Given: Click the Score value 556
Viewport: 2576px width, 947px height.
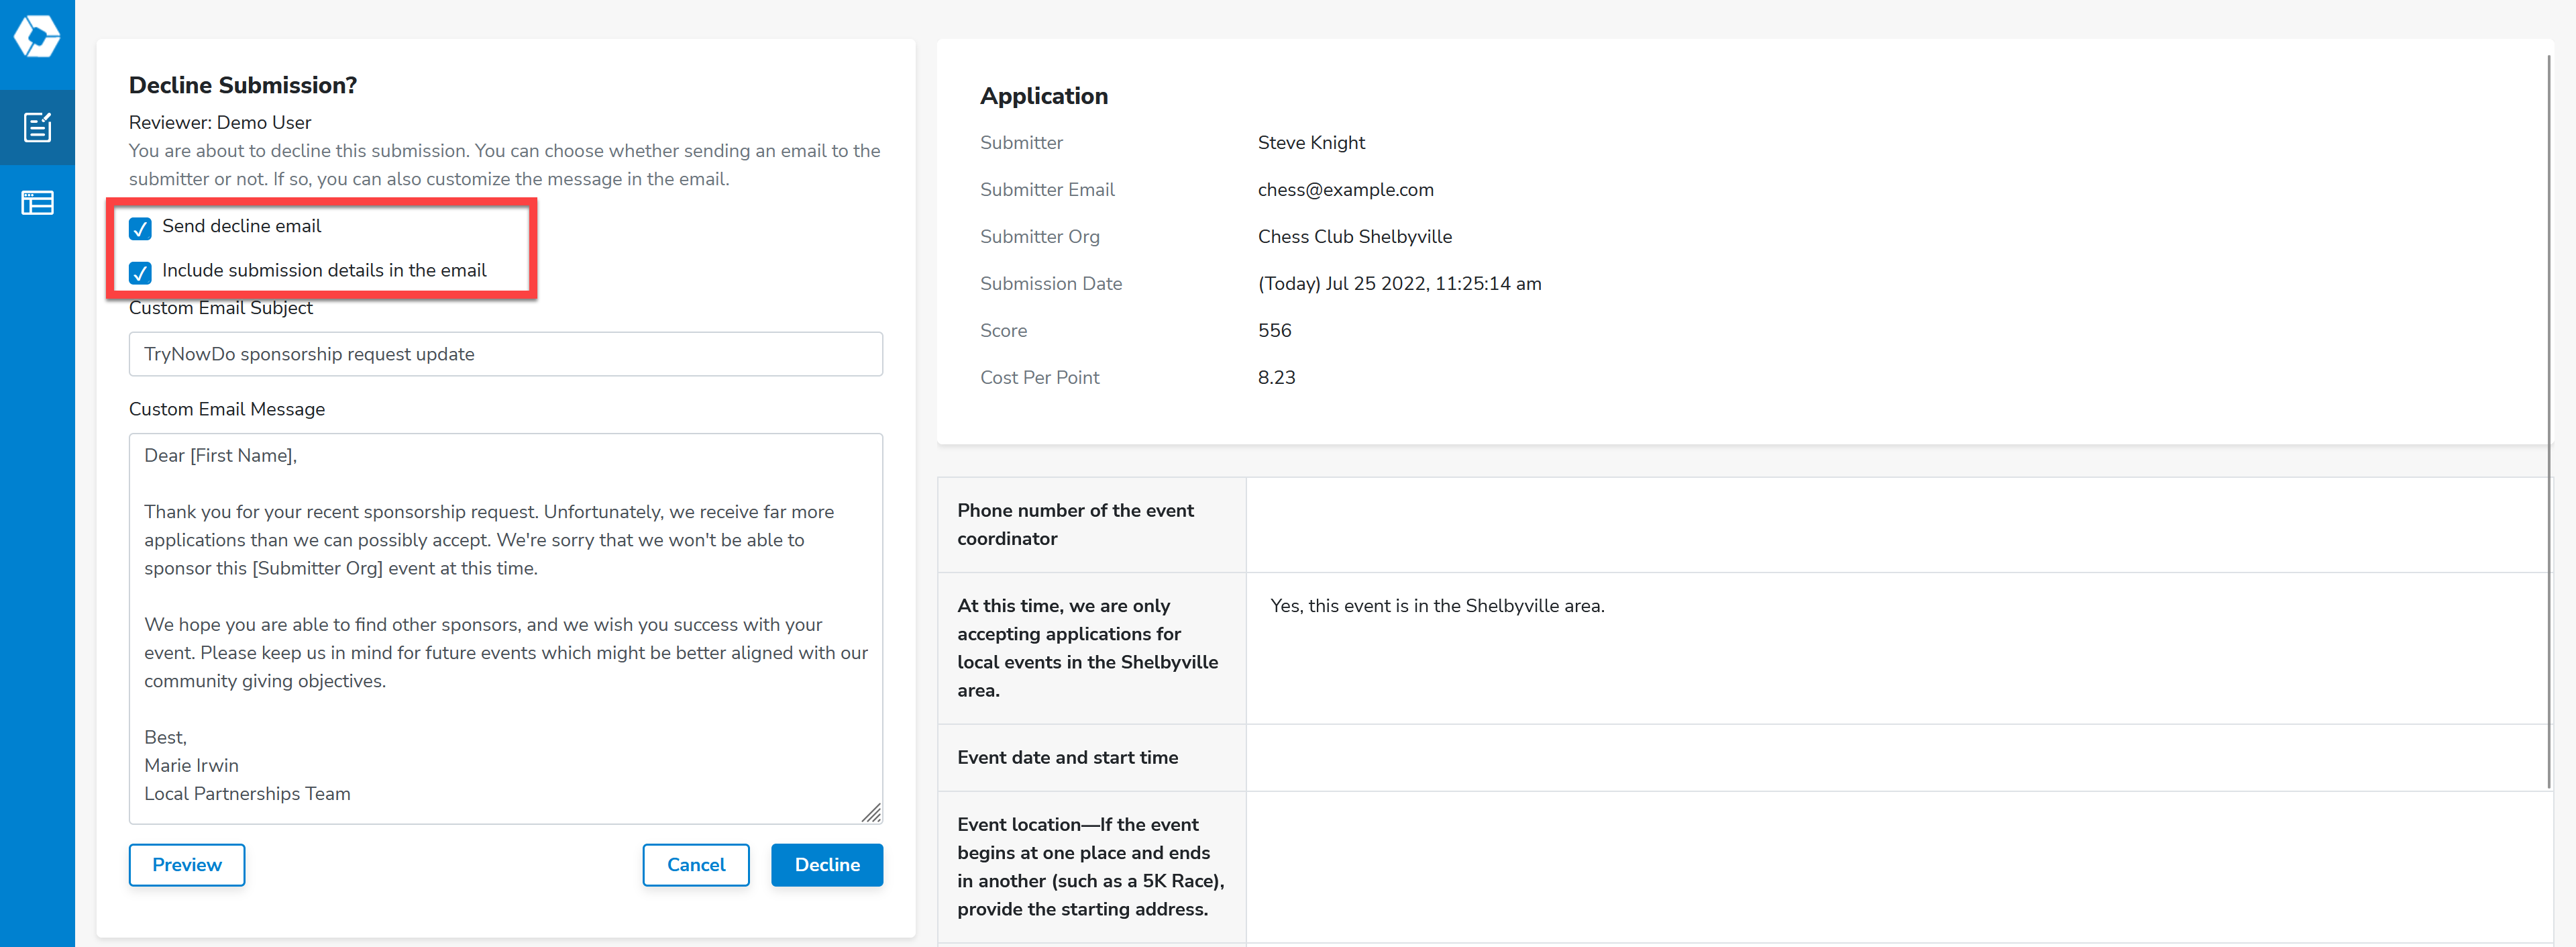Looking at the screenshot, I should click(1274, 331).
